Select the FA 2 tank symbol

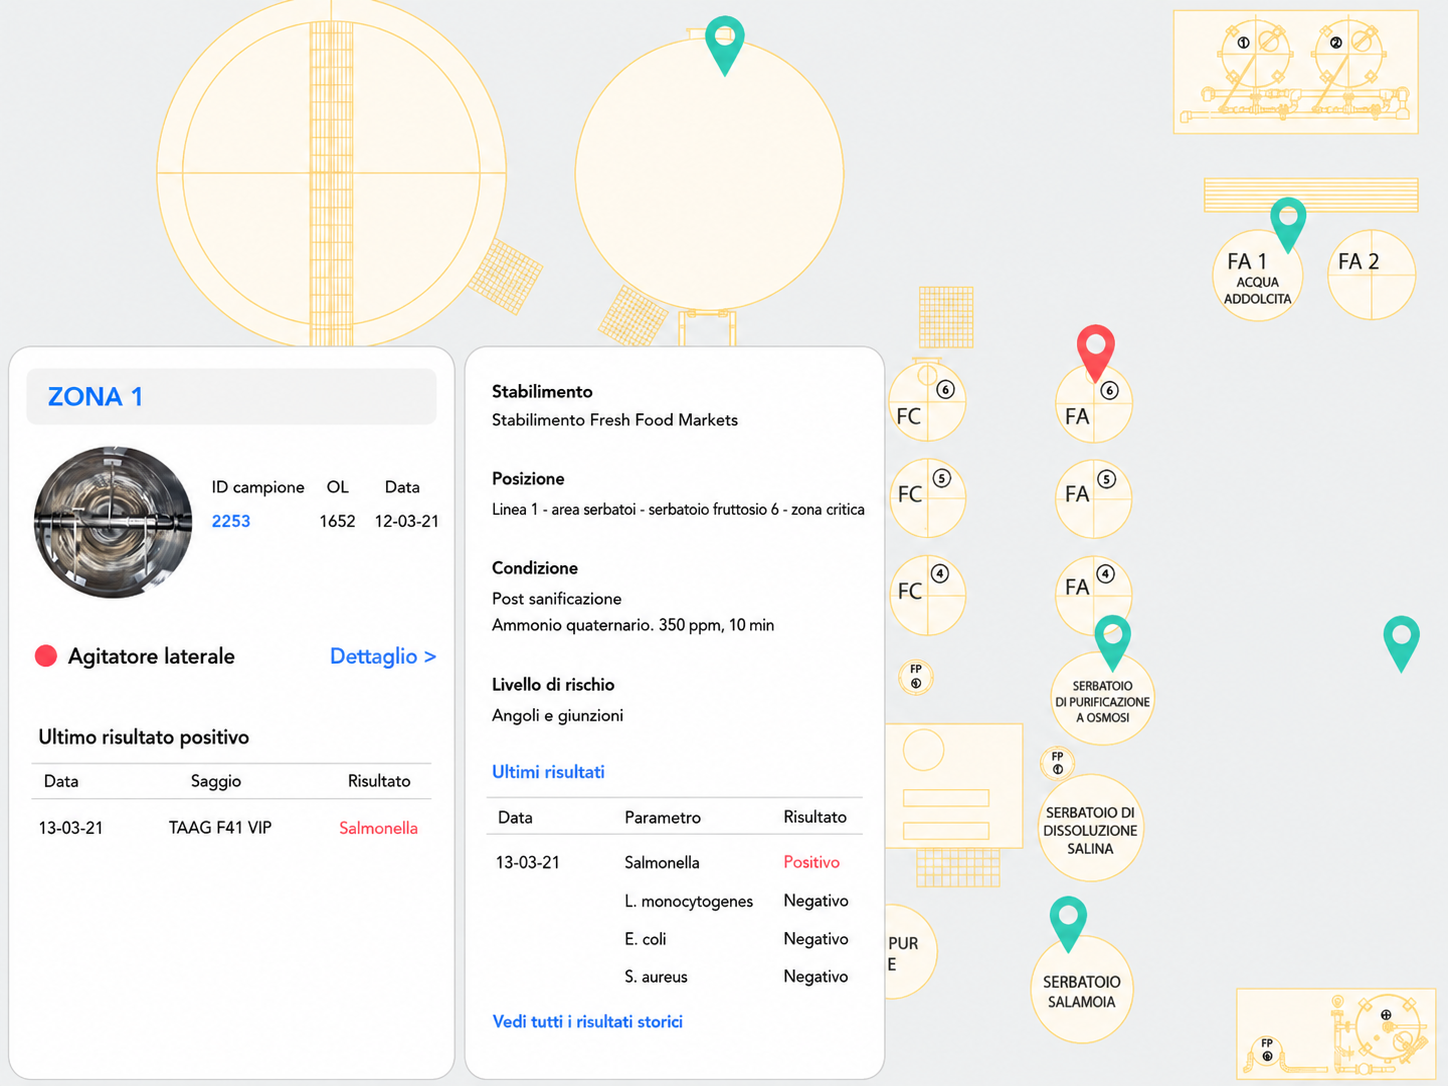tap(1371, 275)
